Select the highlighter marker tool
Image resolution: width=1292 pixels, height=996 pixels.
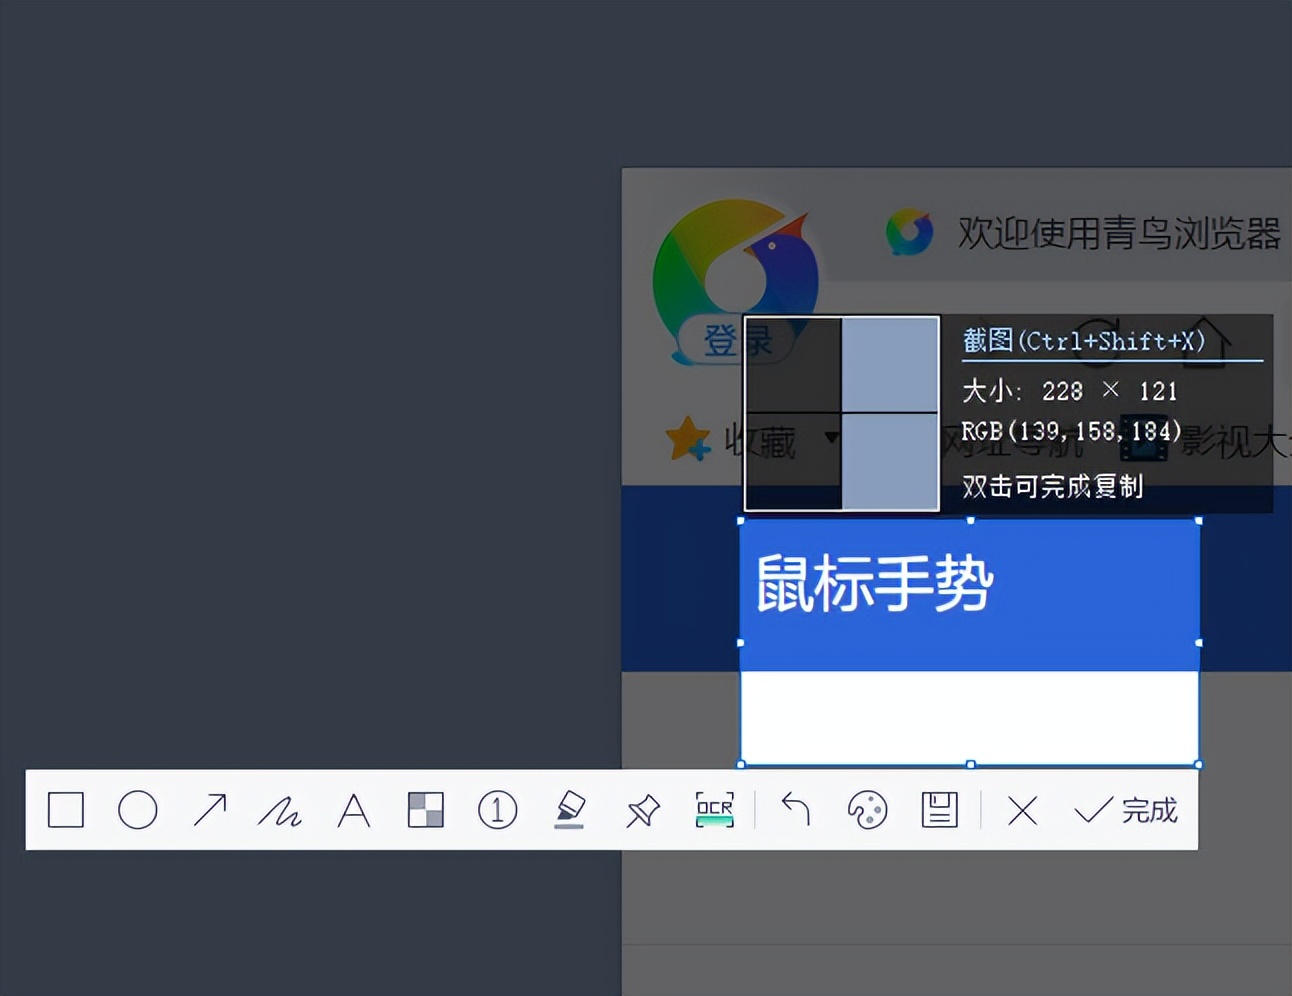[x=568, y=810]
